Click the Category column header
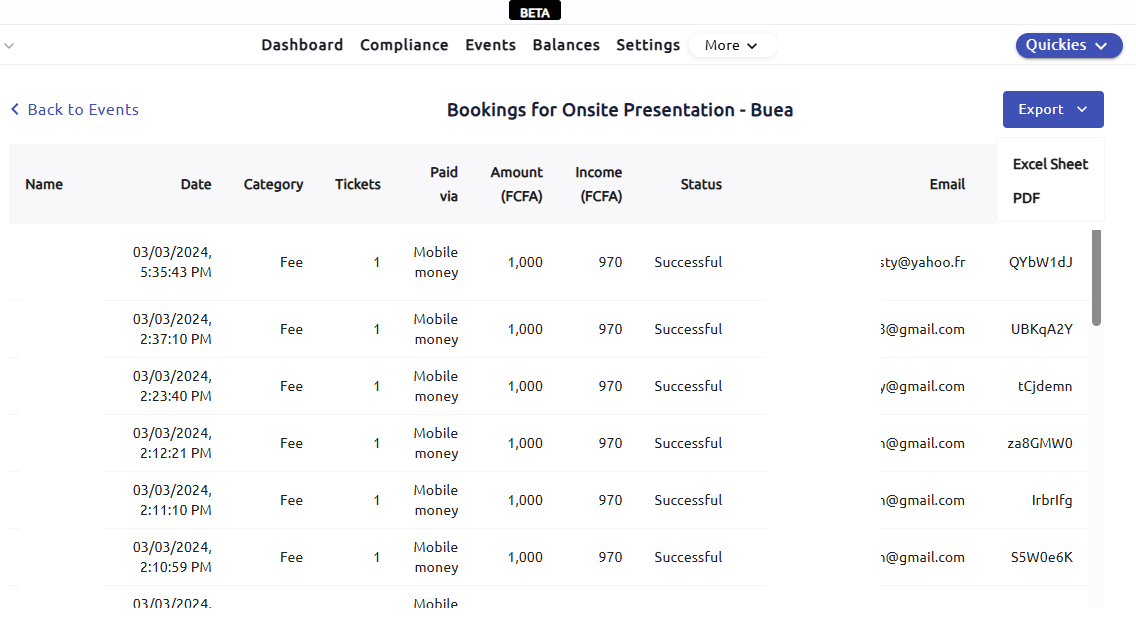Image resolution: width=1136 pixels, height=624 pixels. 273,185
